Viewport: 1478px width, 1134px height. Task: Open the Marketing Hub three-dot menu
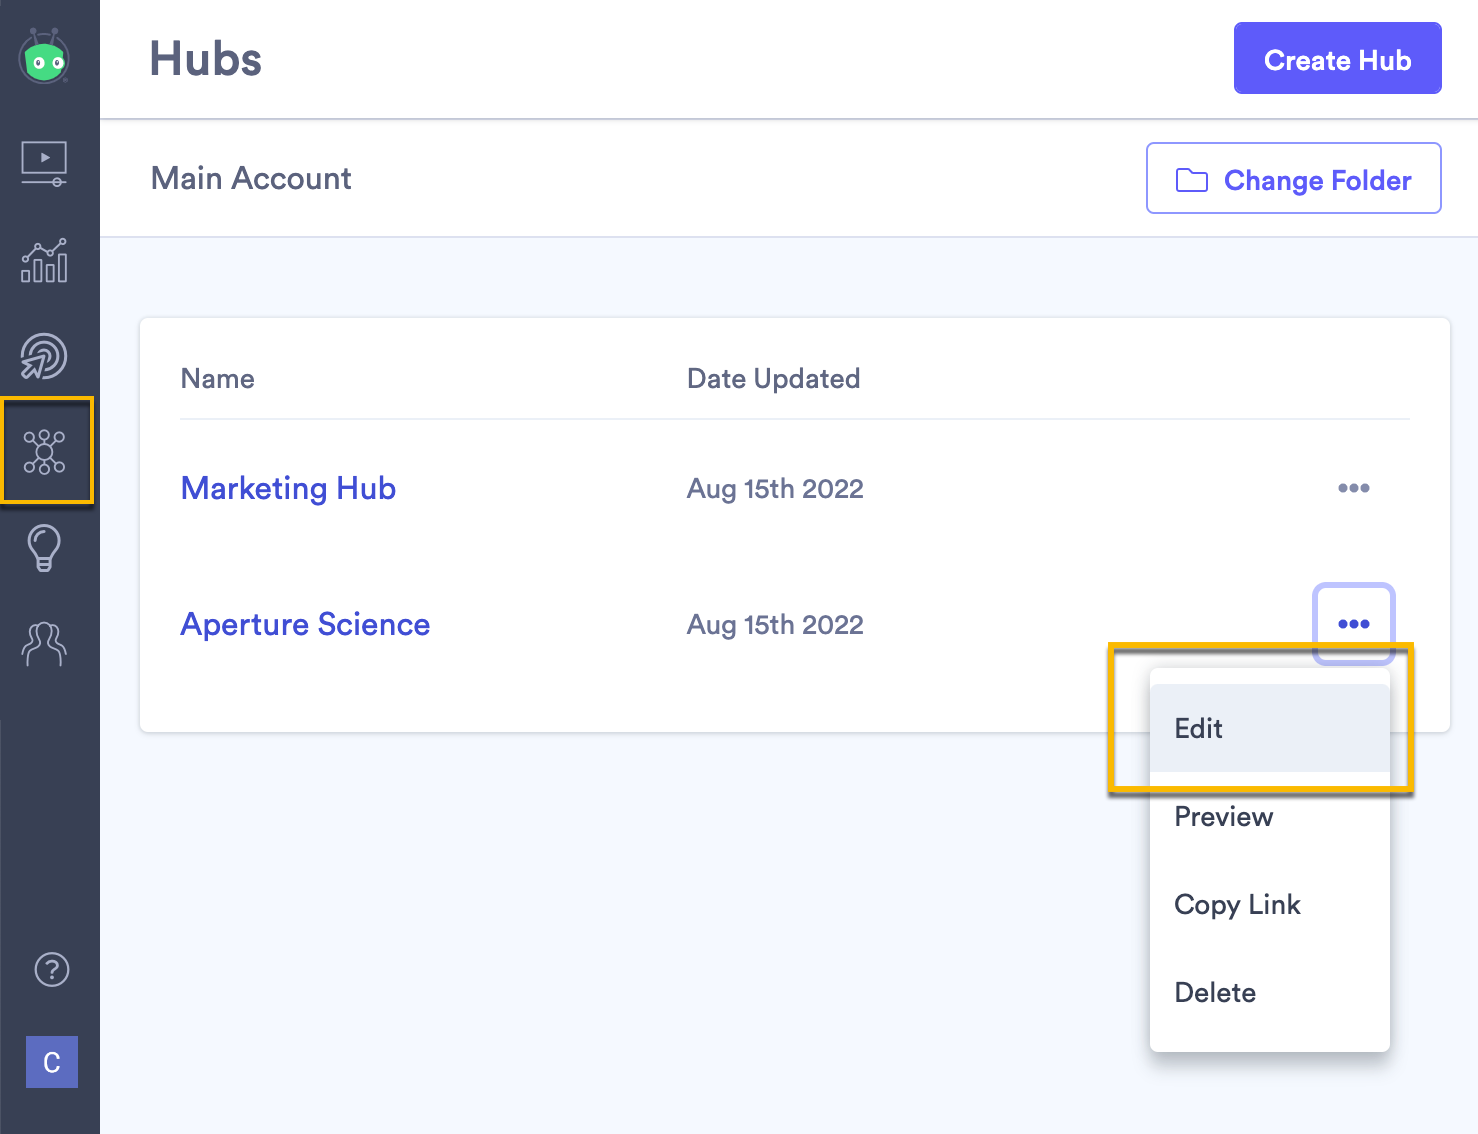coord(1353,488)
